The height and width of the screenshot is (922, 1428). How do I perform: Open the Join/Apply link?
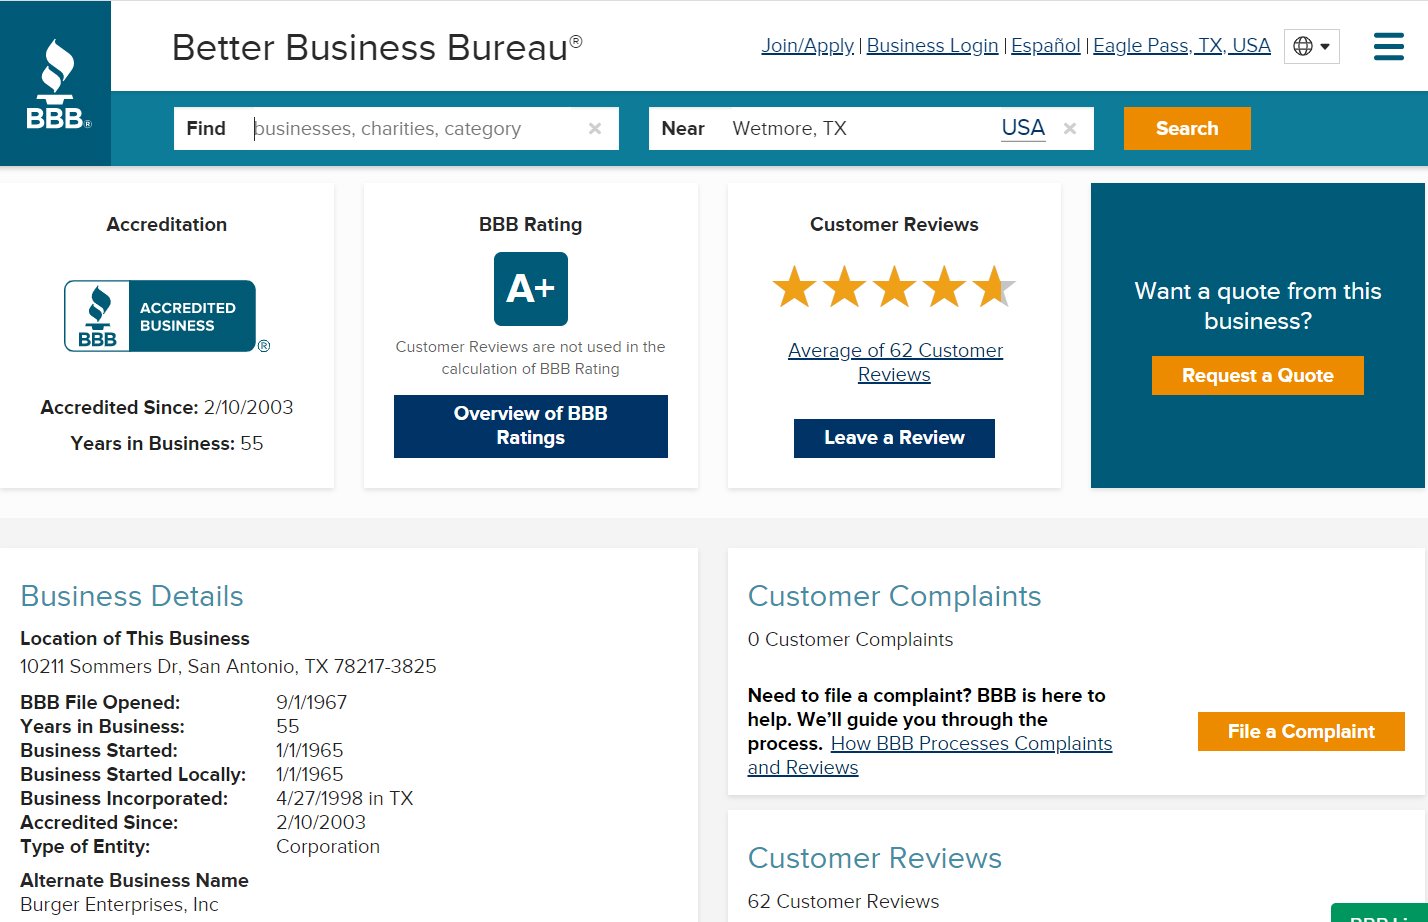807,46
